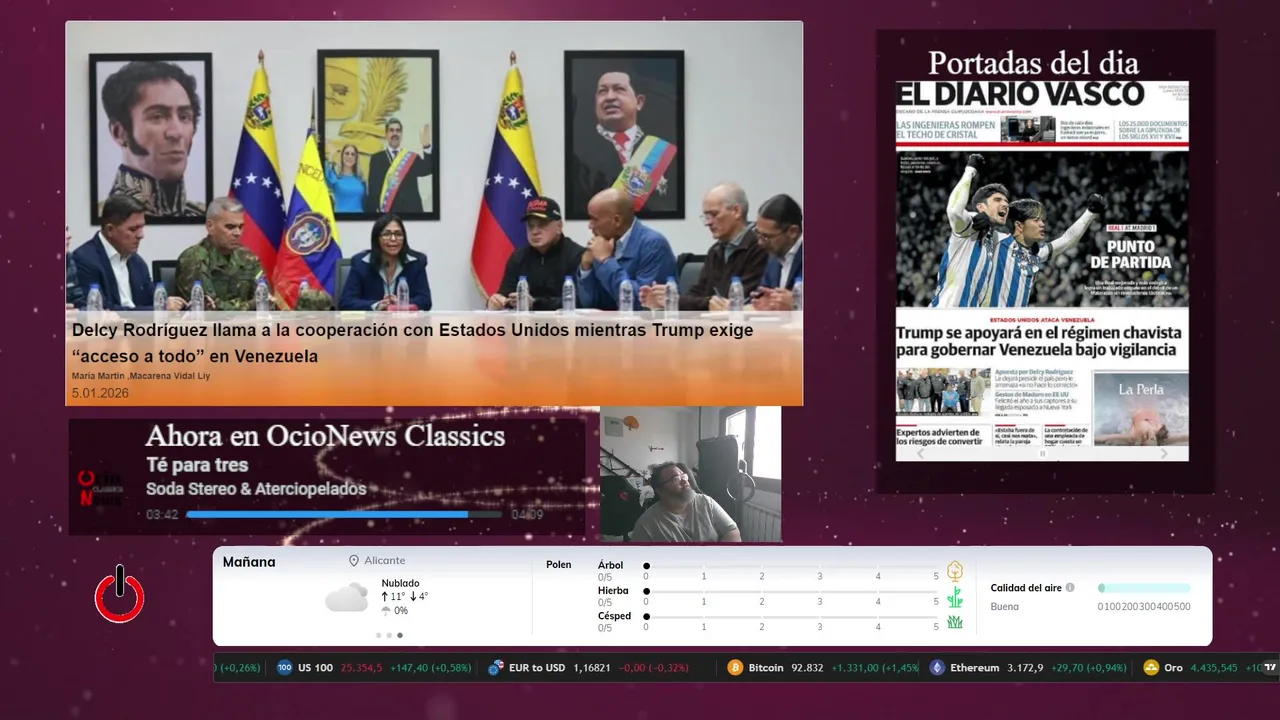1280x720 pixels.
Task: Click the Árbol pollen level slider
Action: tap(791, 566)
